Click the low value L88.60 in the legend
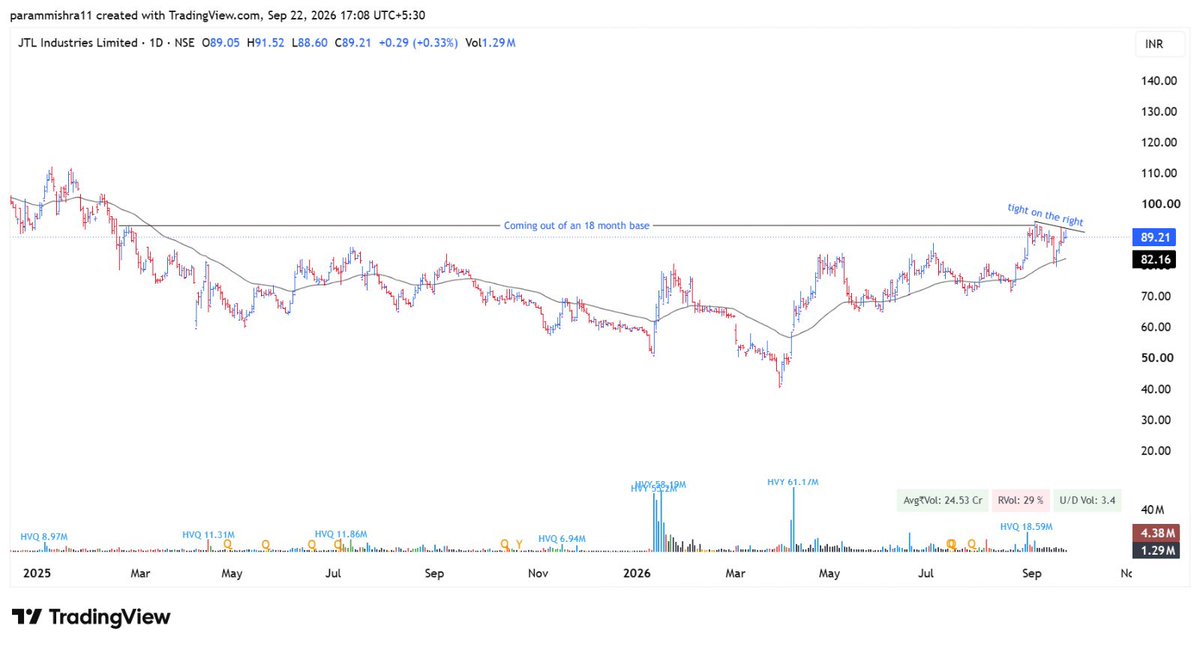1200x647 pixels. point(309,42)
